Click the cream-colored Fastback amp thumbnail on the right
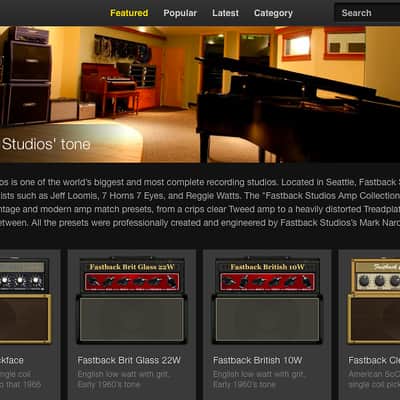400x400 pixels. coord(374,301)
